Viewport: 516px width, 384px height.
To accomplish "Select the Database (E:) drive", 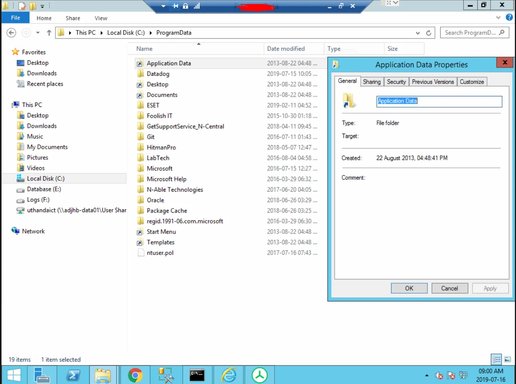I will (x=44, y=189).
